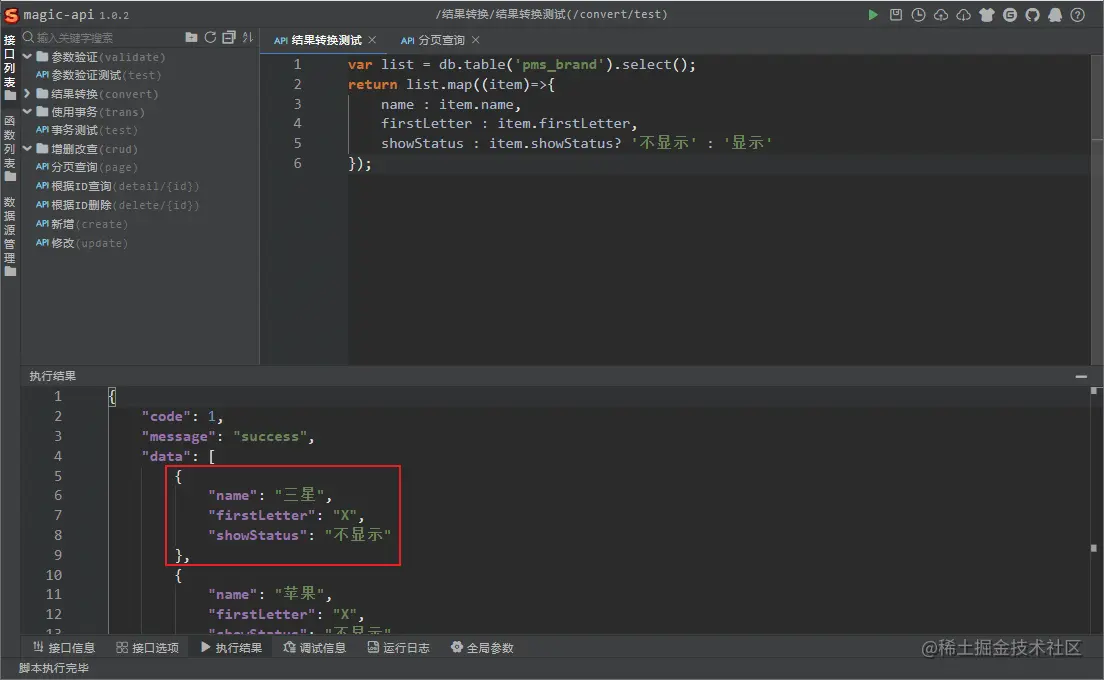This screenshot has width=1104, height=680.
Task: Close the 结果转换测试 editor tab
Action: [x=372, y=40]
